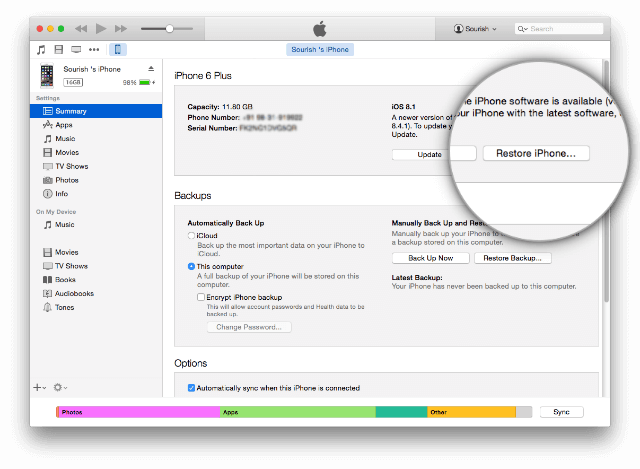Viewport: 640px width, 469px height.
Task: Select Summary in the Settings sidebar
Action: 96,111
